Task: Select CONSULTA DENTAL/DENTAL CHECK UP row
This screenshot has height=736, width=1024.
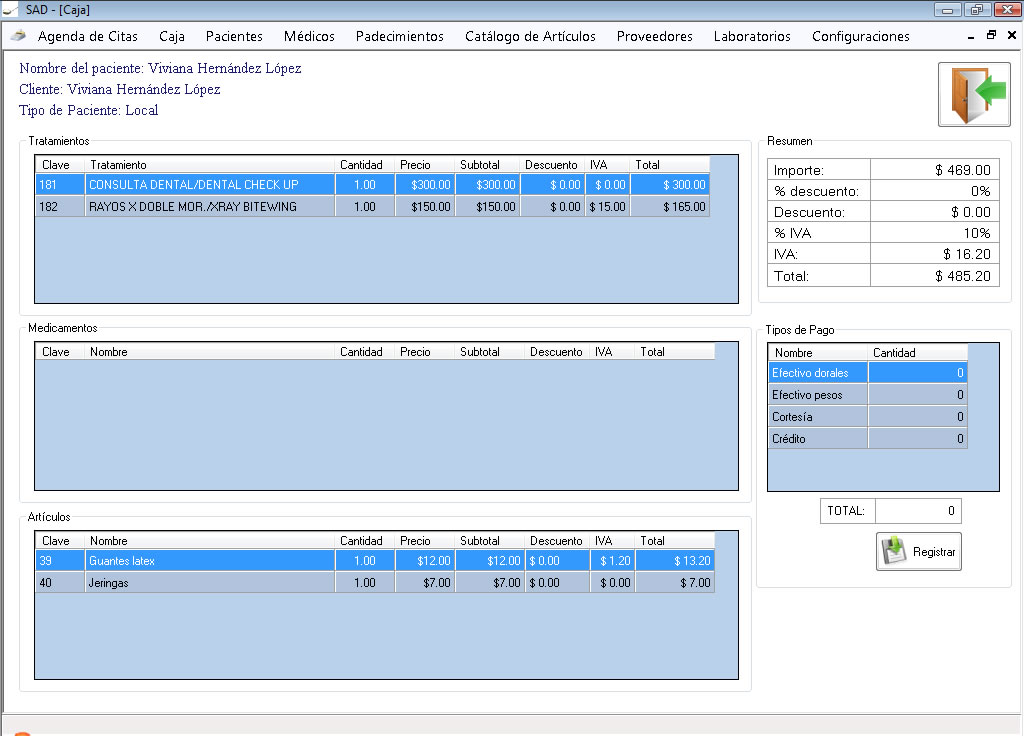Action: click(372, 185)
